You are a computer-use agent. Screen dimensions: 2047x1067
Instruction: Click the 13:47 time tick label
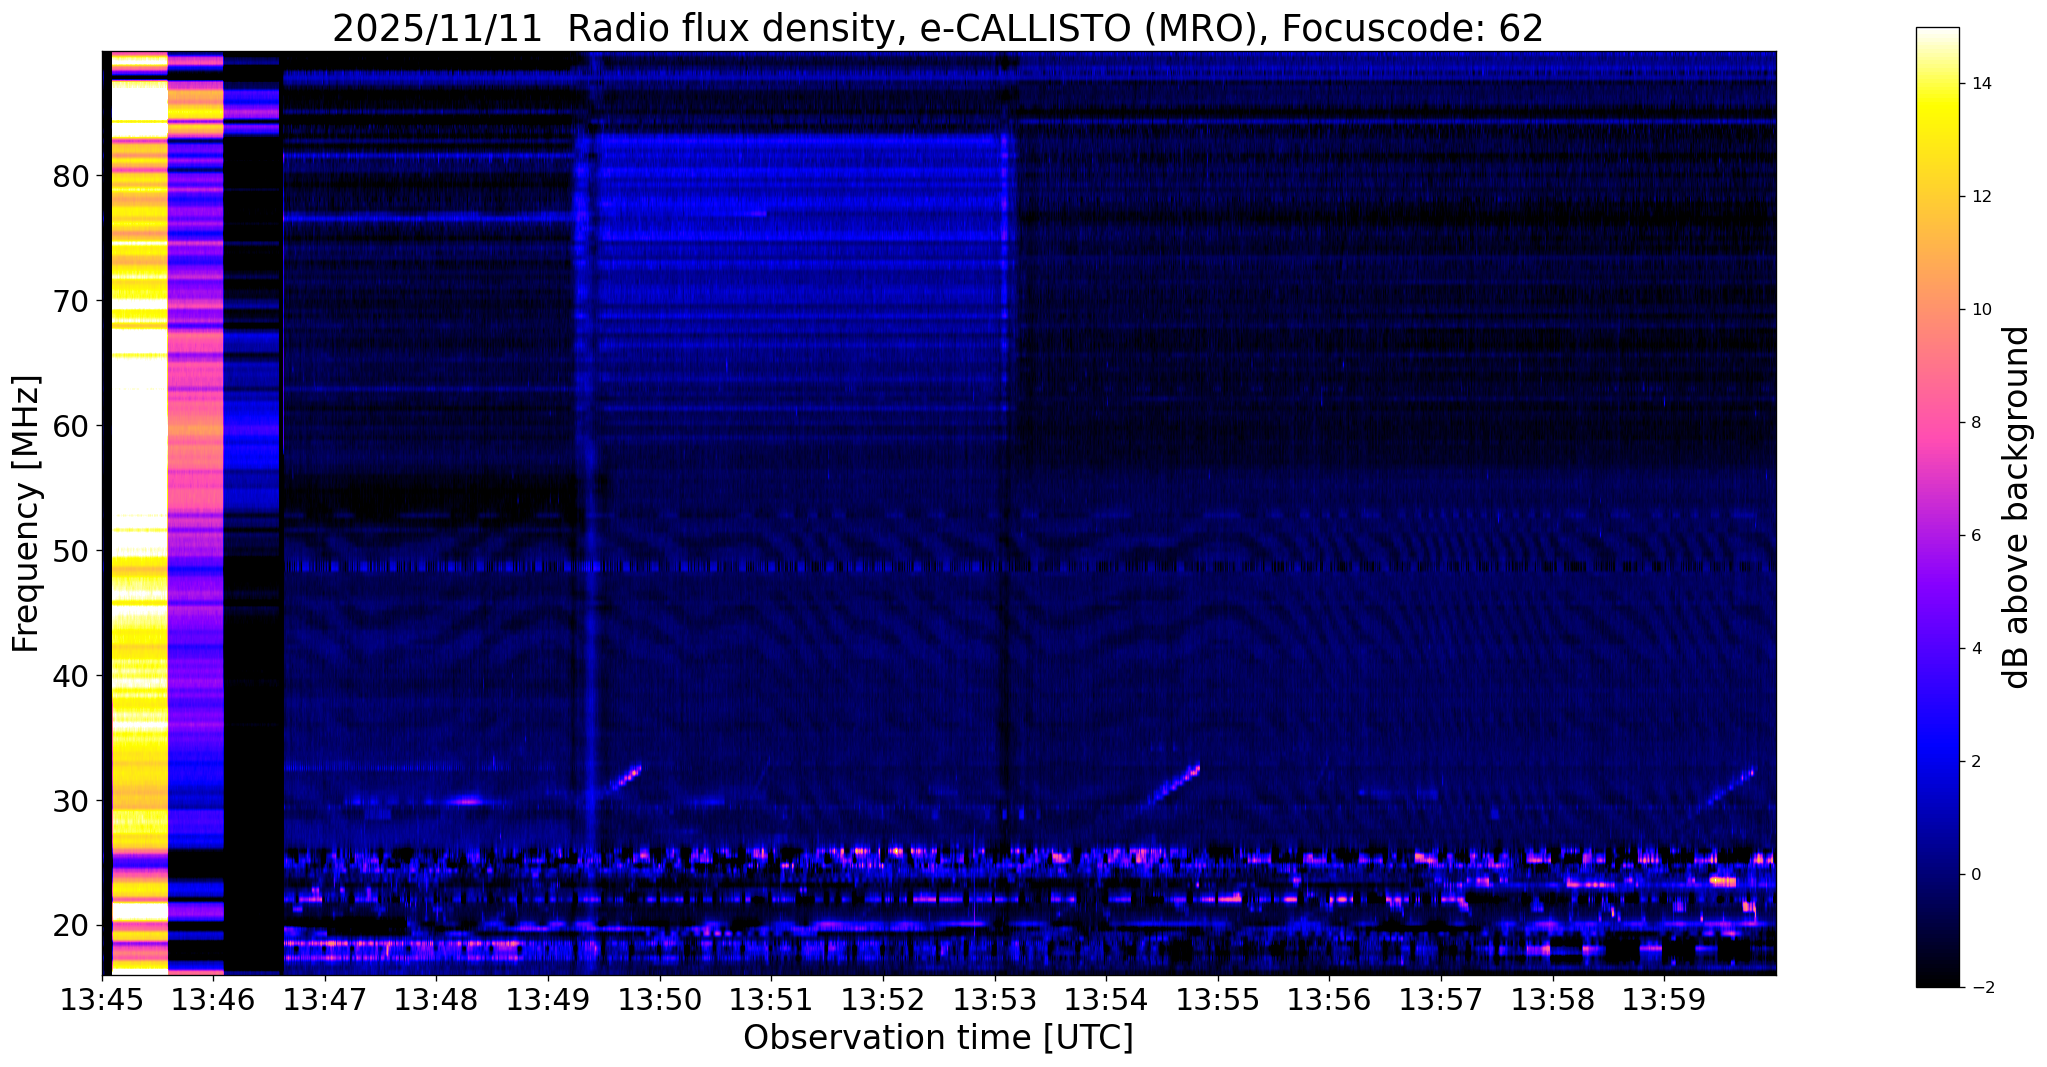tap(325, 999)
